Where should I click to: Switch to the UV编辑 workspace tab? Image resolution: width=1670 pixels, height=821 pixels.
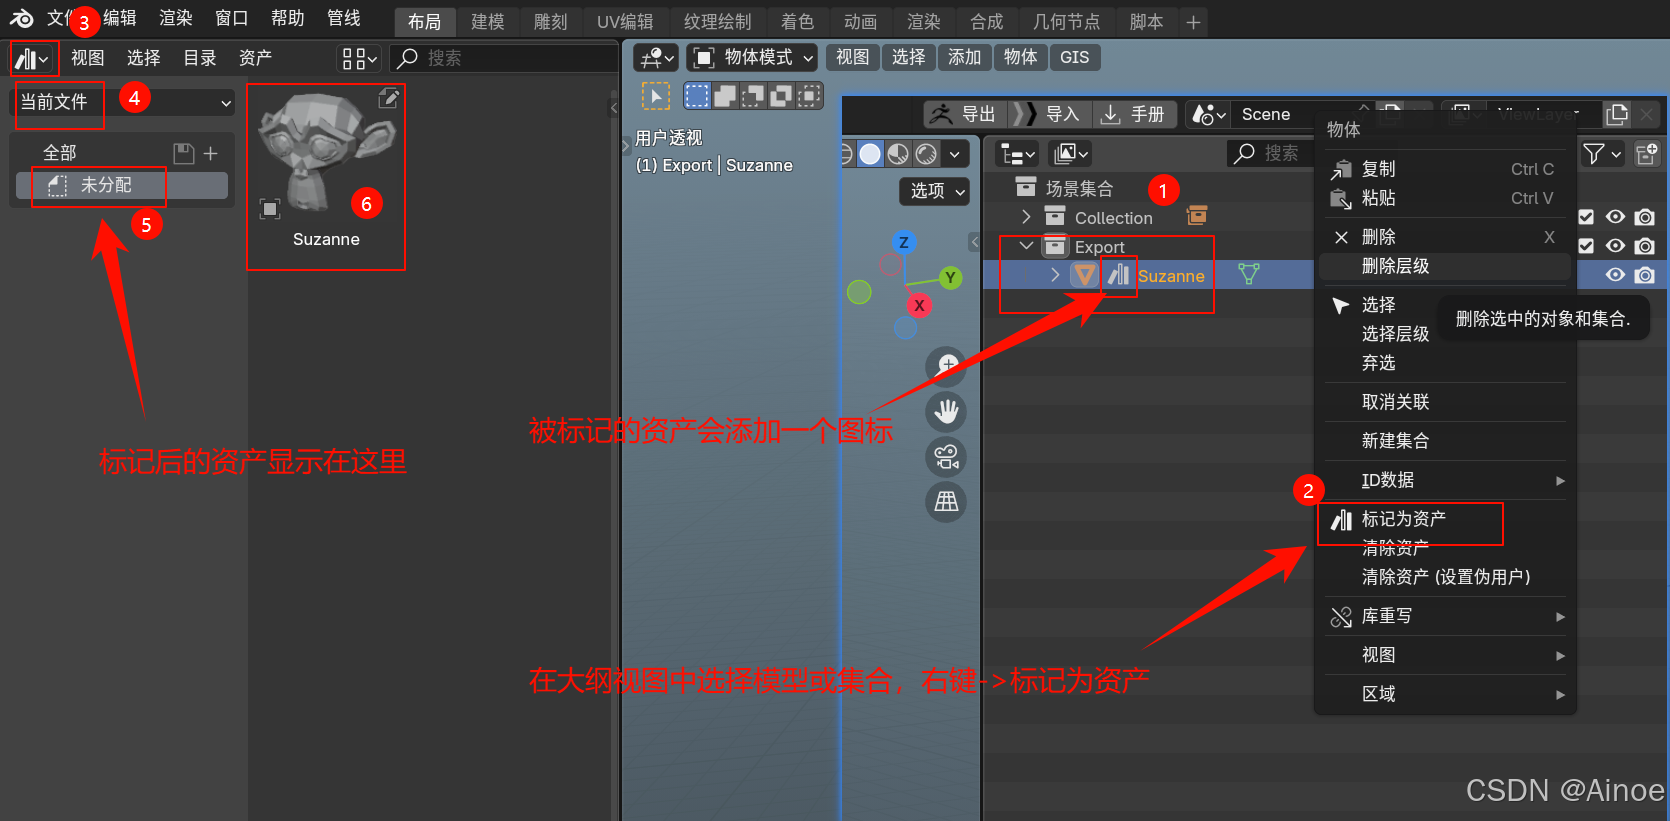[x=625, y=21]
